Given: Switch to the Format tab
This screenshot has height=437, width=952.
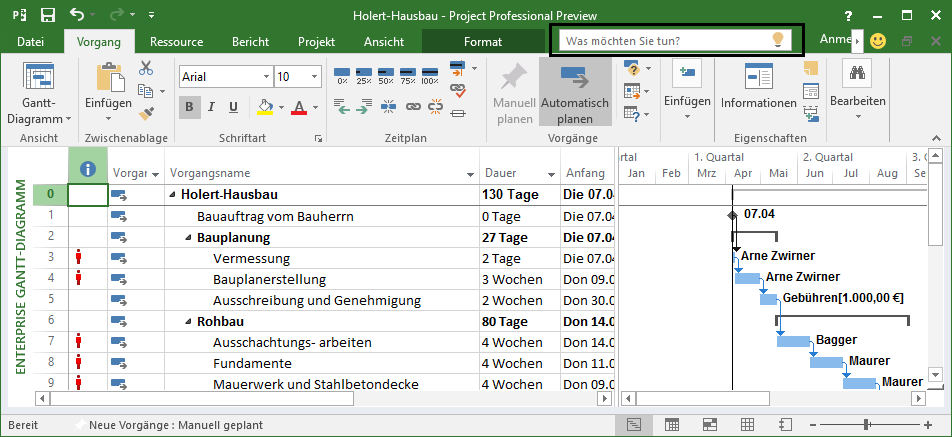Looking at the screenshot, I should [483, 42].
